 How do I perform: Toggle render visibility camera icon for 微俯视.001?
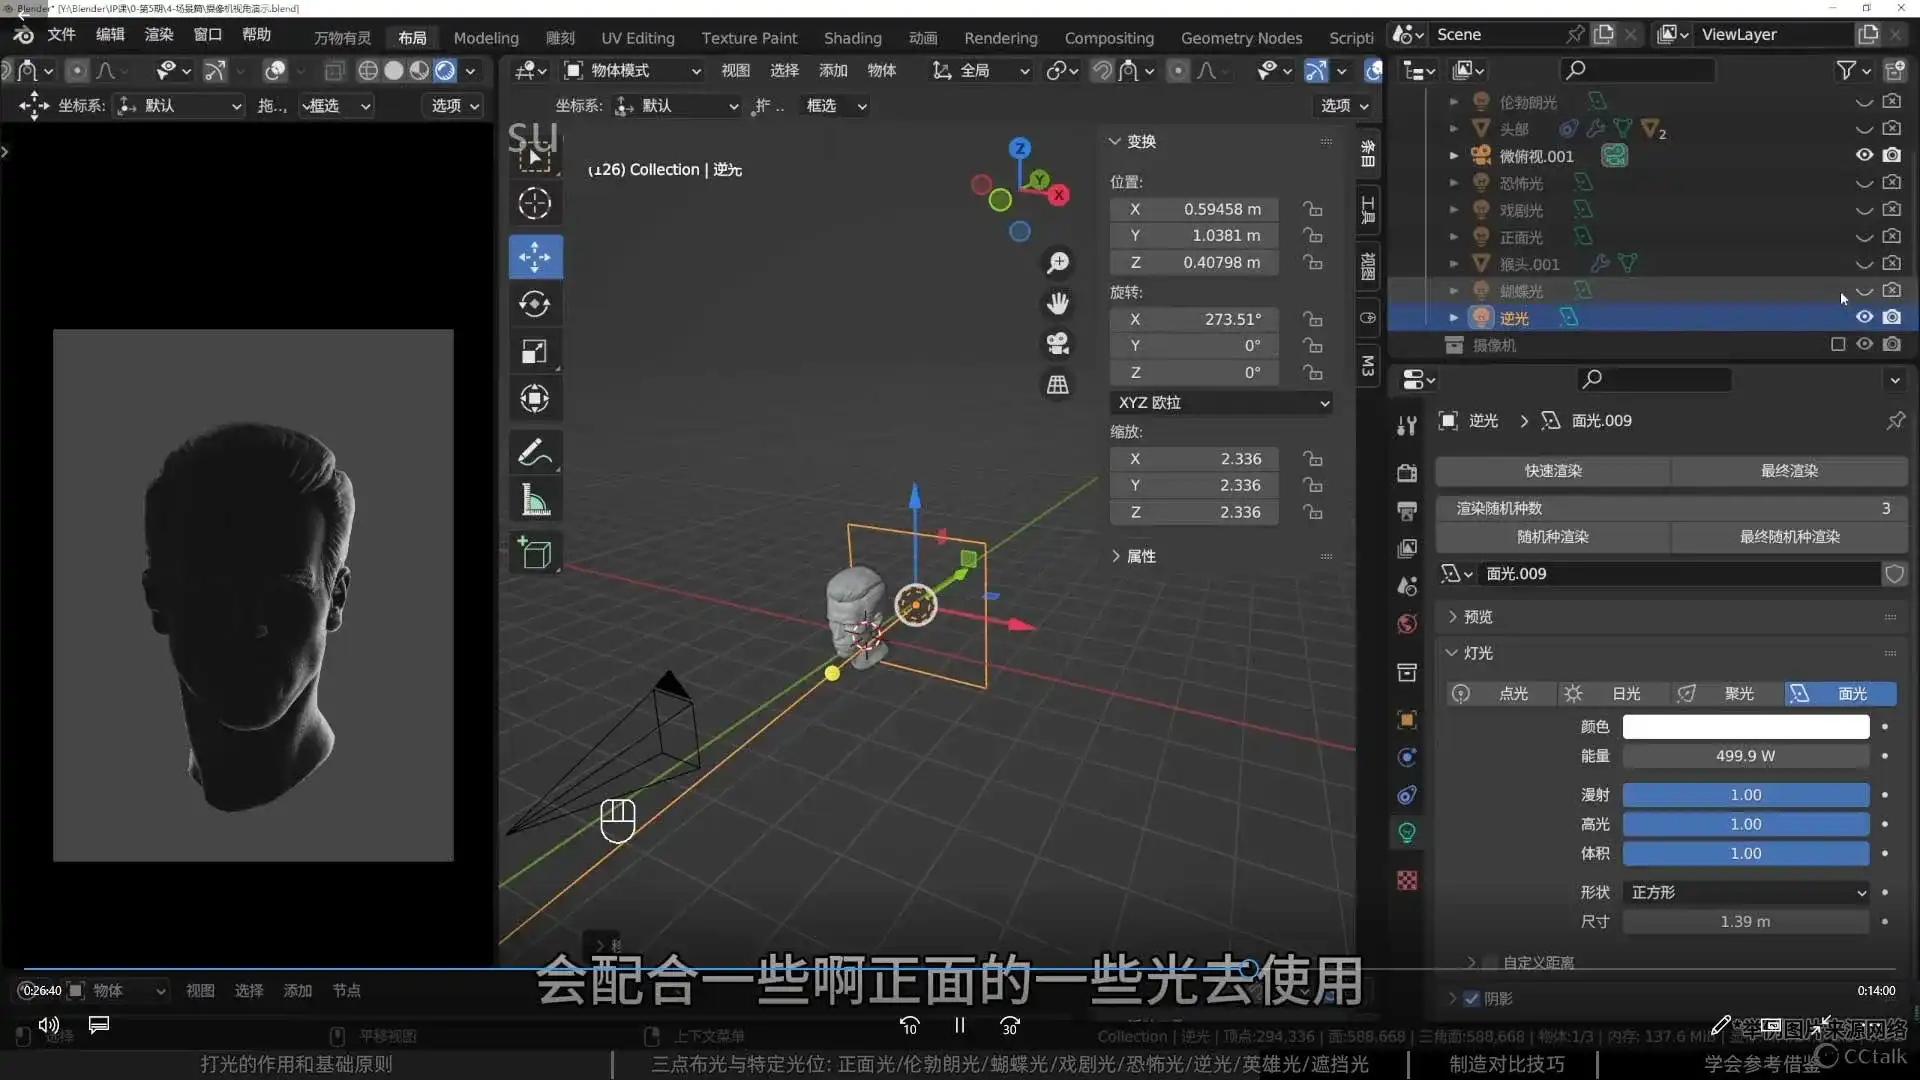point(1893,155)
